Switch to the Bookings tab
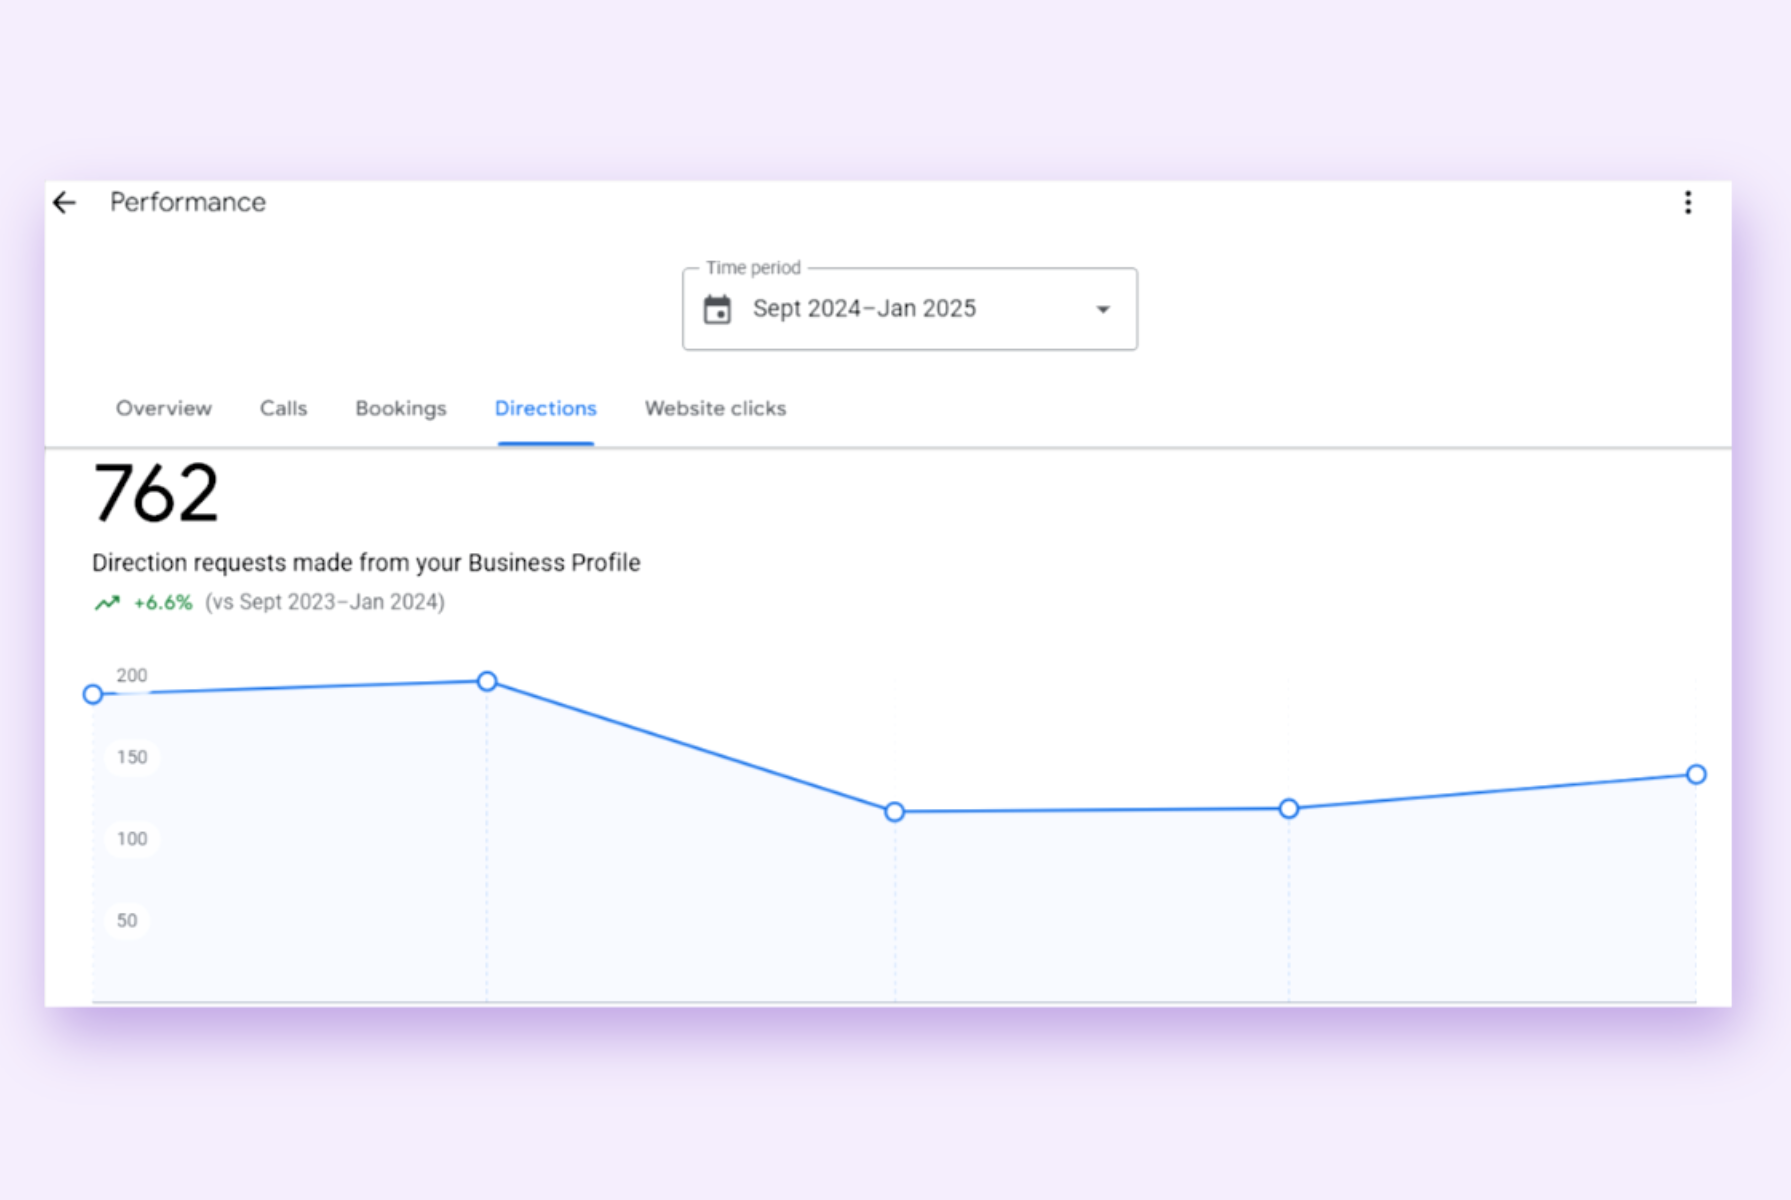Viewport: 1791px width, 1200px height. point(400,408)
